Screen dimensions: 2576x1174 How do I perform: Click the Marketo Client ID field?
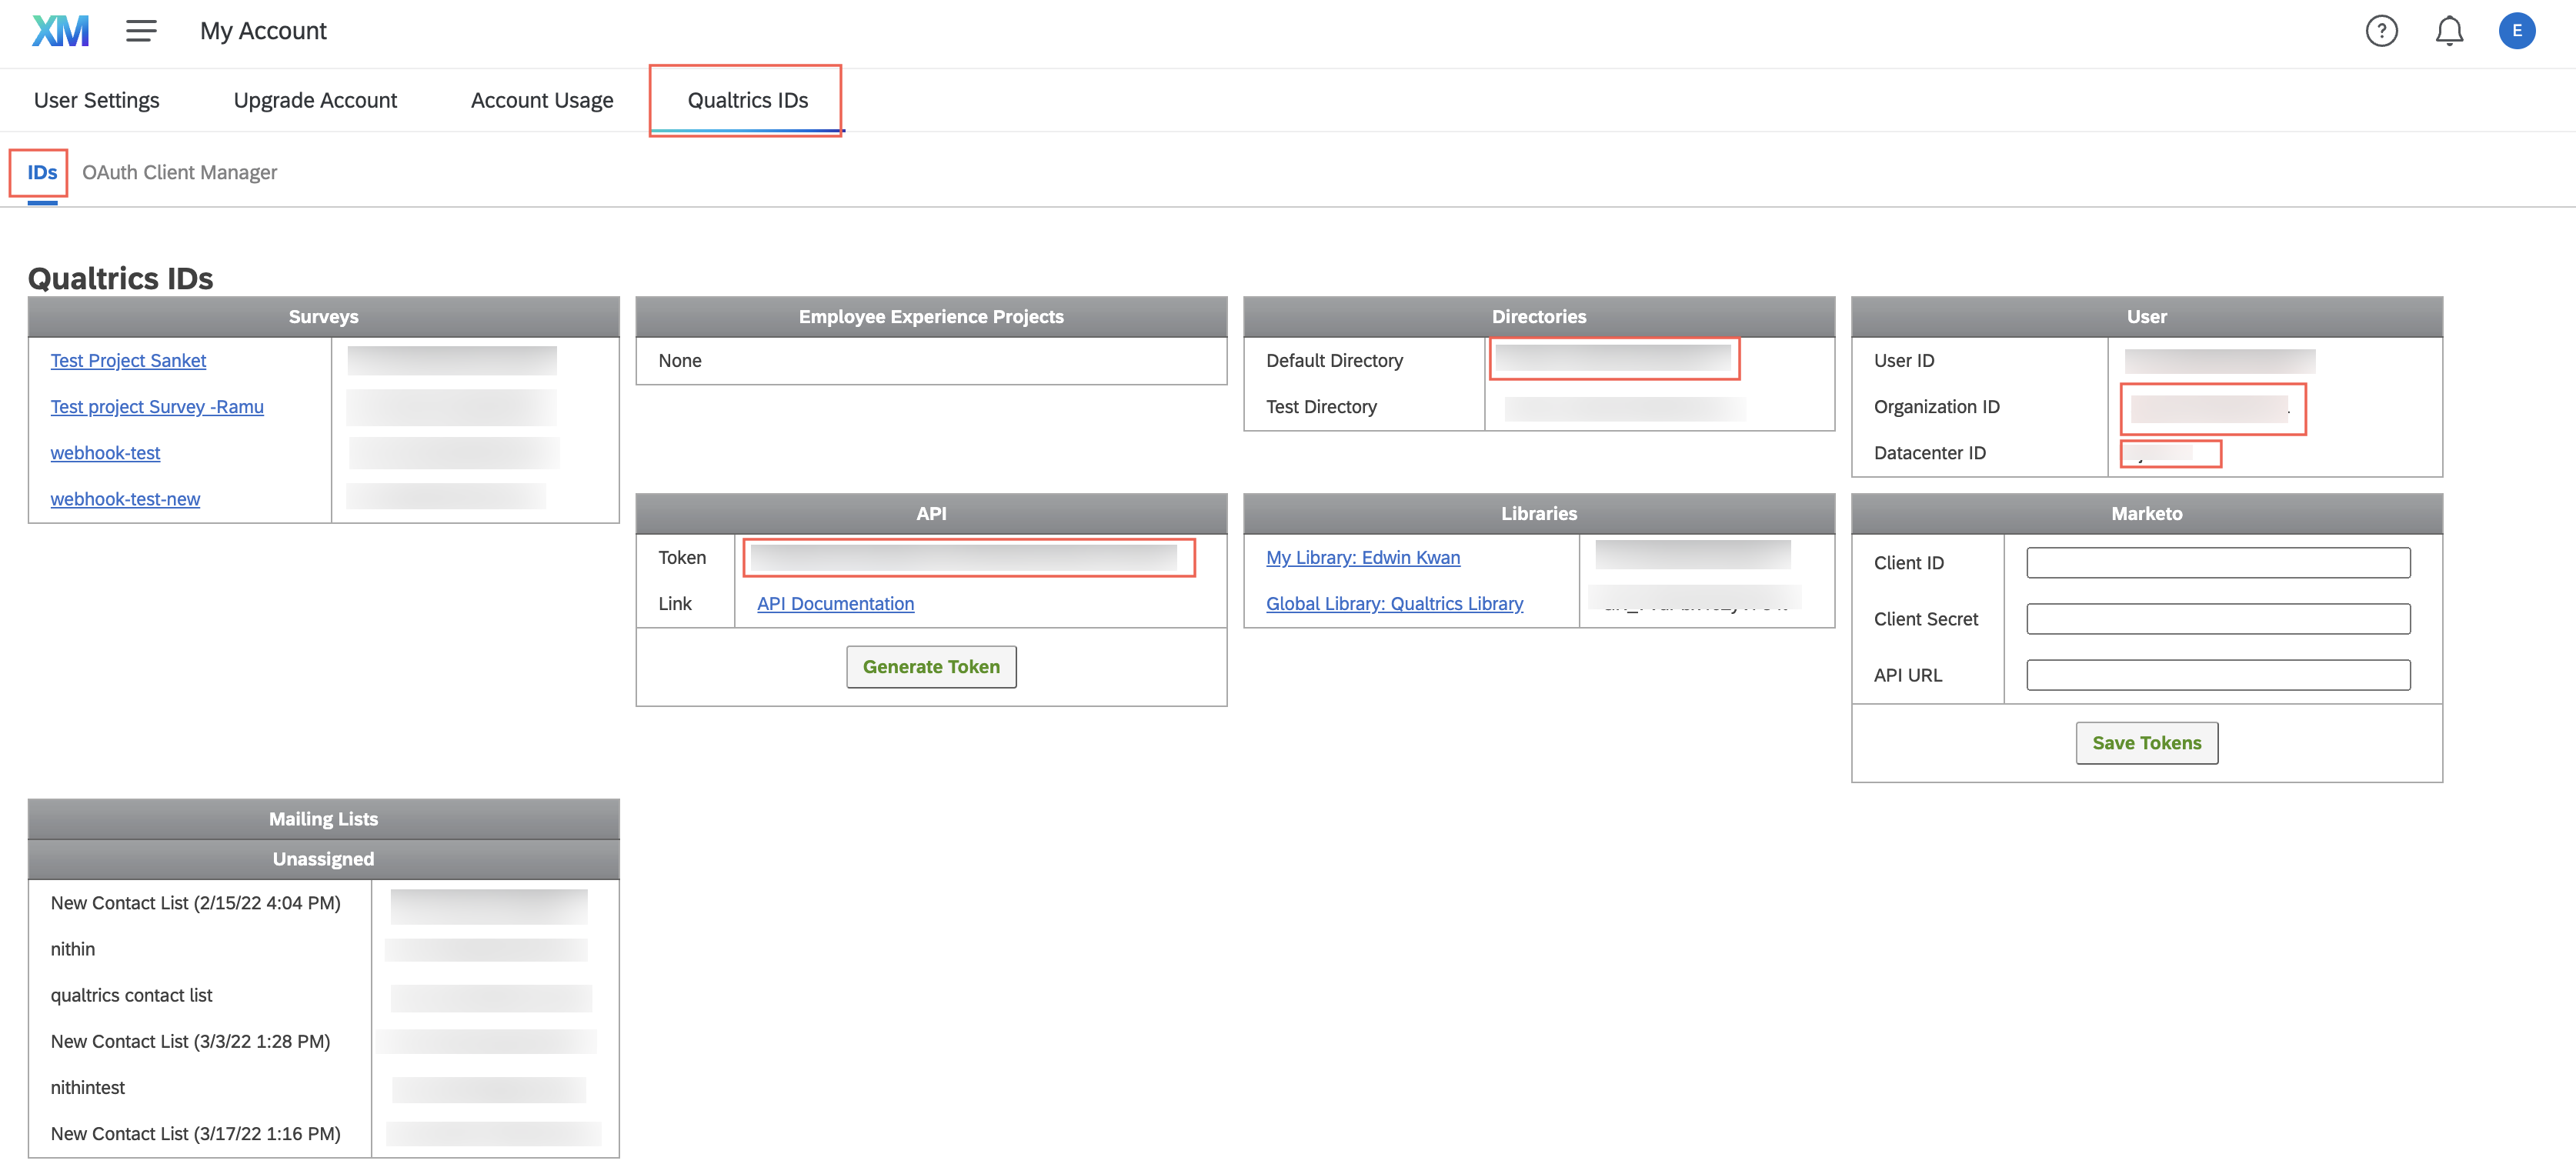click(2217, 562)
